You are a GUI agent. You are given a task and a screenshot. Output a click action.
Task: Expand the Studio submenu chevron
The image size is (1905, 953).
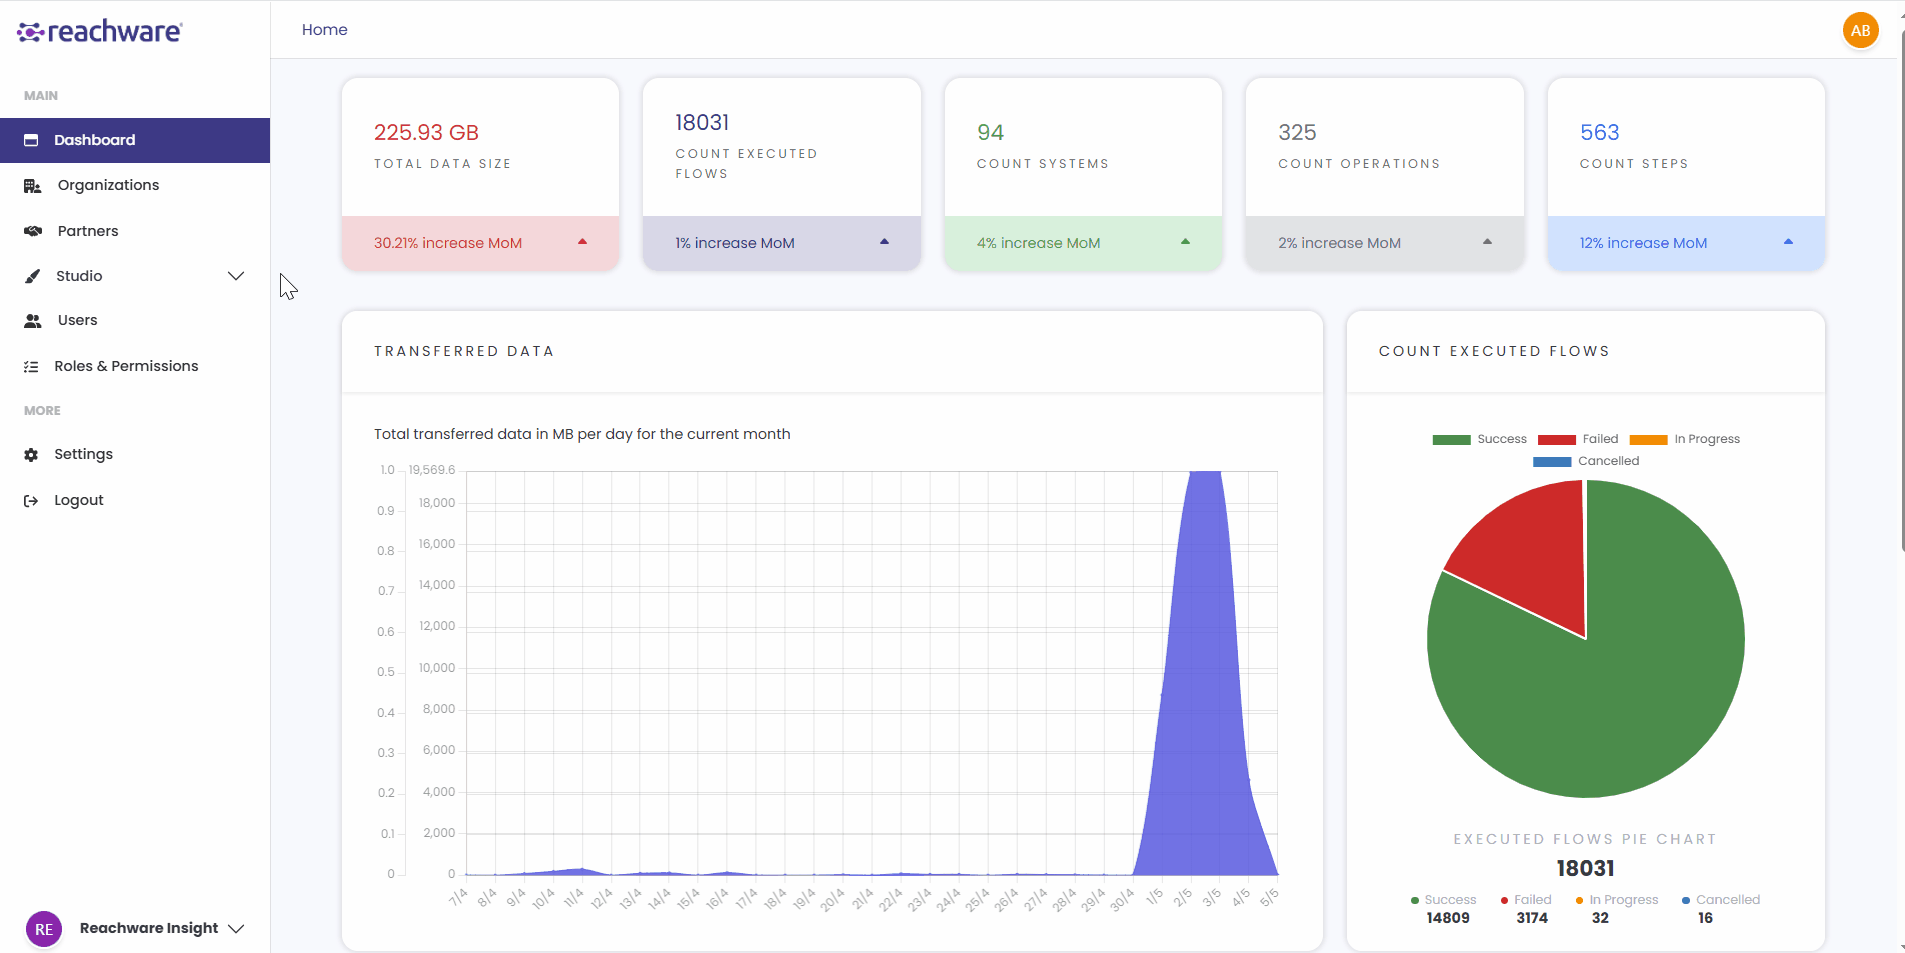(236, 276)
